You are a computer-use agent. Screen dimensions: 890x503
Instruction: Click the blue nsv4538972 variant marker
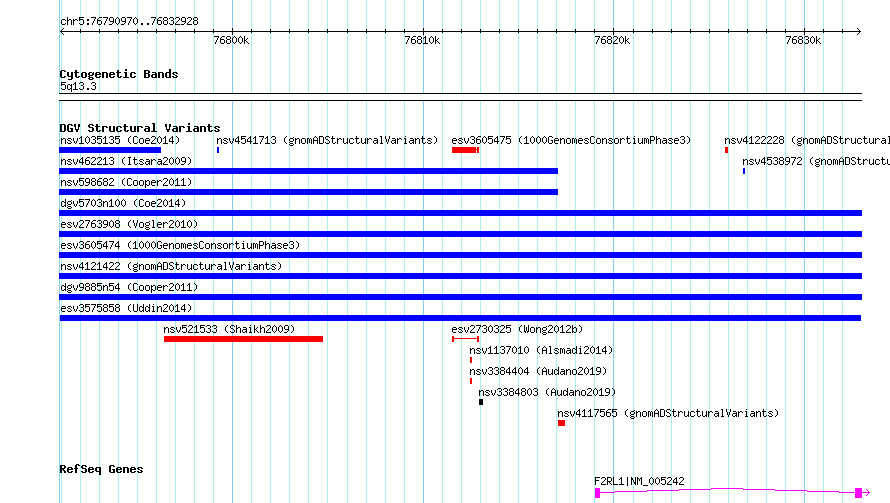[x=744, y=171]
